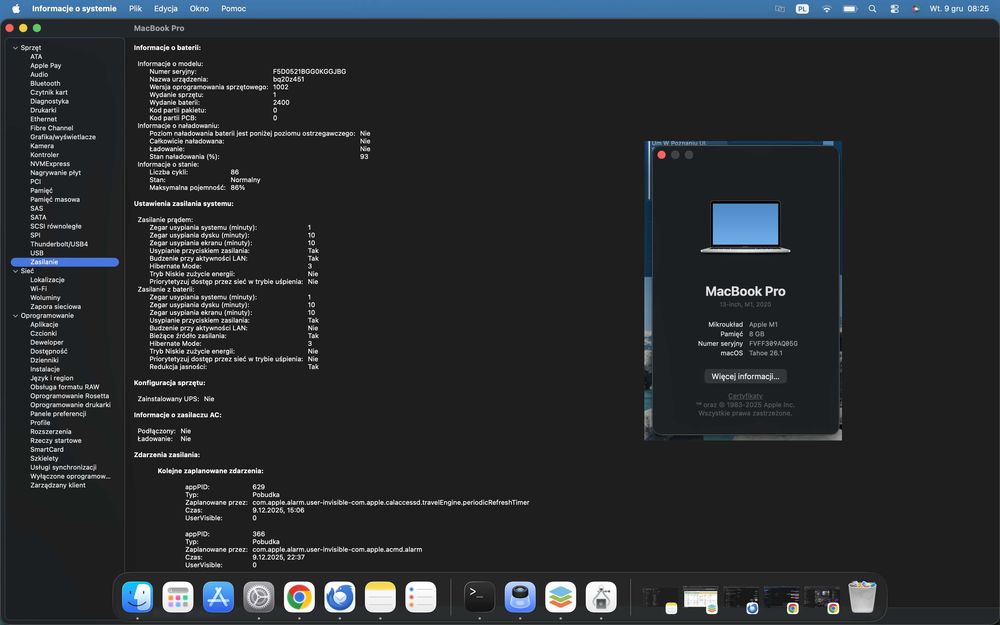This screenshot has width=1000, height=625.
Task: Click the Liczba cykli value 86
Action: (235, 172)
